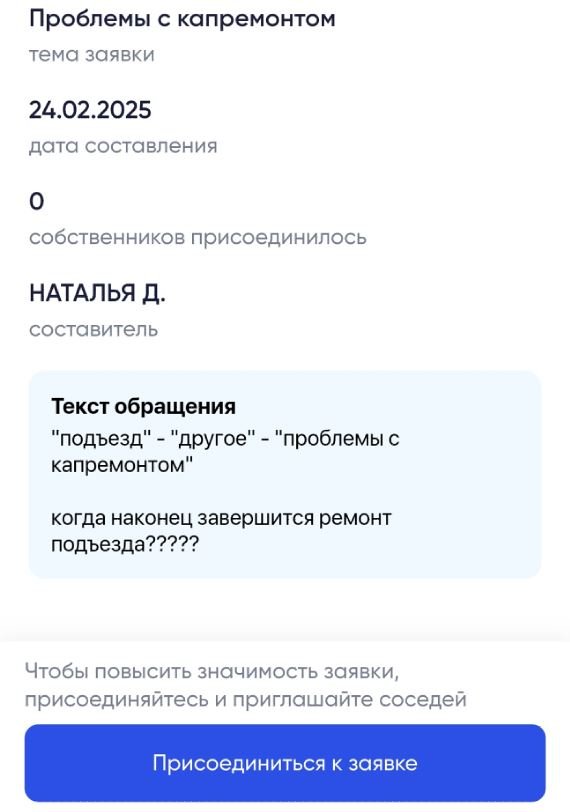Select the когда наконец завершится ремонт line
The height and width of the screenshot is (812, 570).
(221, 518)
